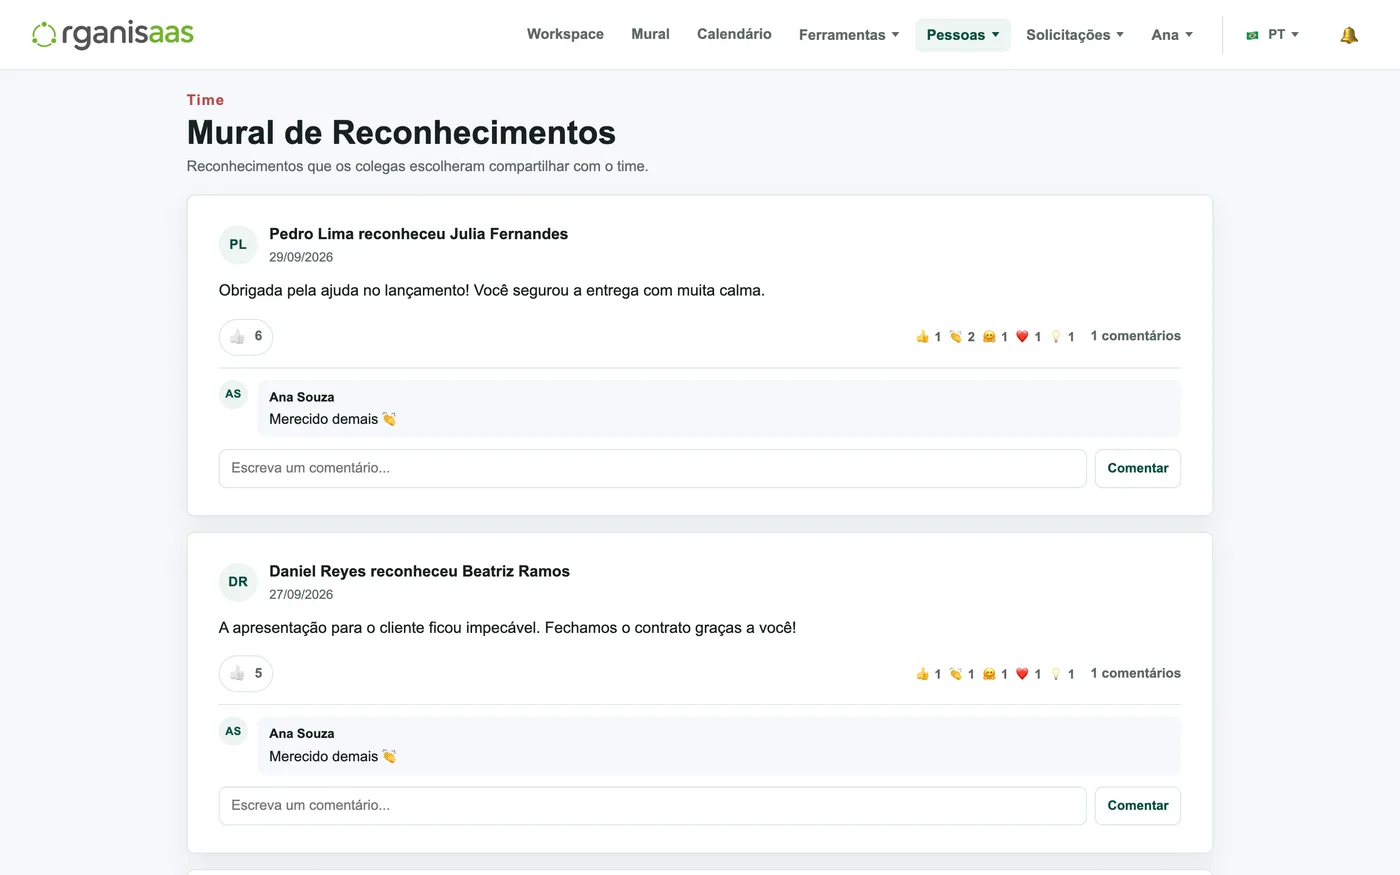The width and height of the screenshot is (1400, 875).
Task: Click Ana Souza's avatar under Pedro's post
Action: tap(233, 394)
